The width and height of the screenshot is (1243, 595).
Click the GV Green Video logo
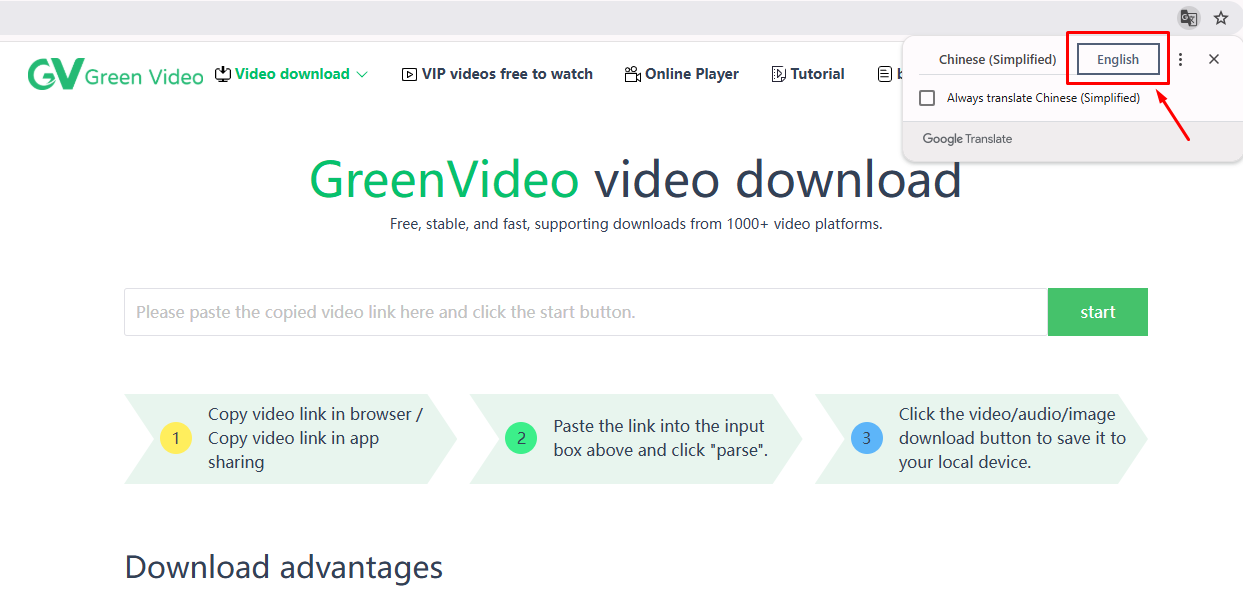point(114,73)
